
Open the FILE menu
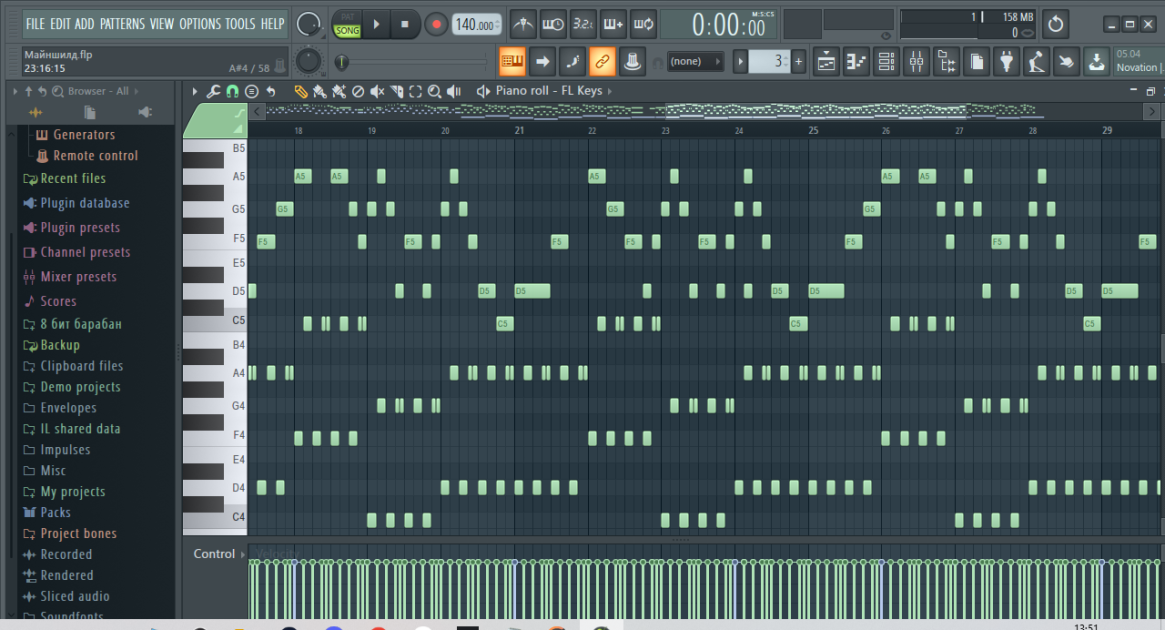click(x=35, y=25)
